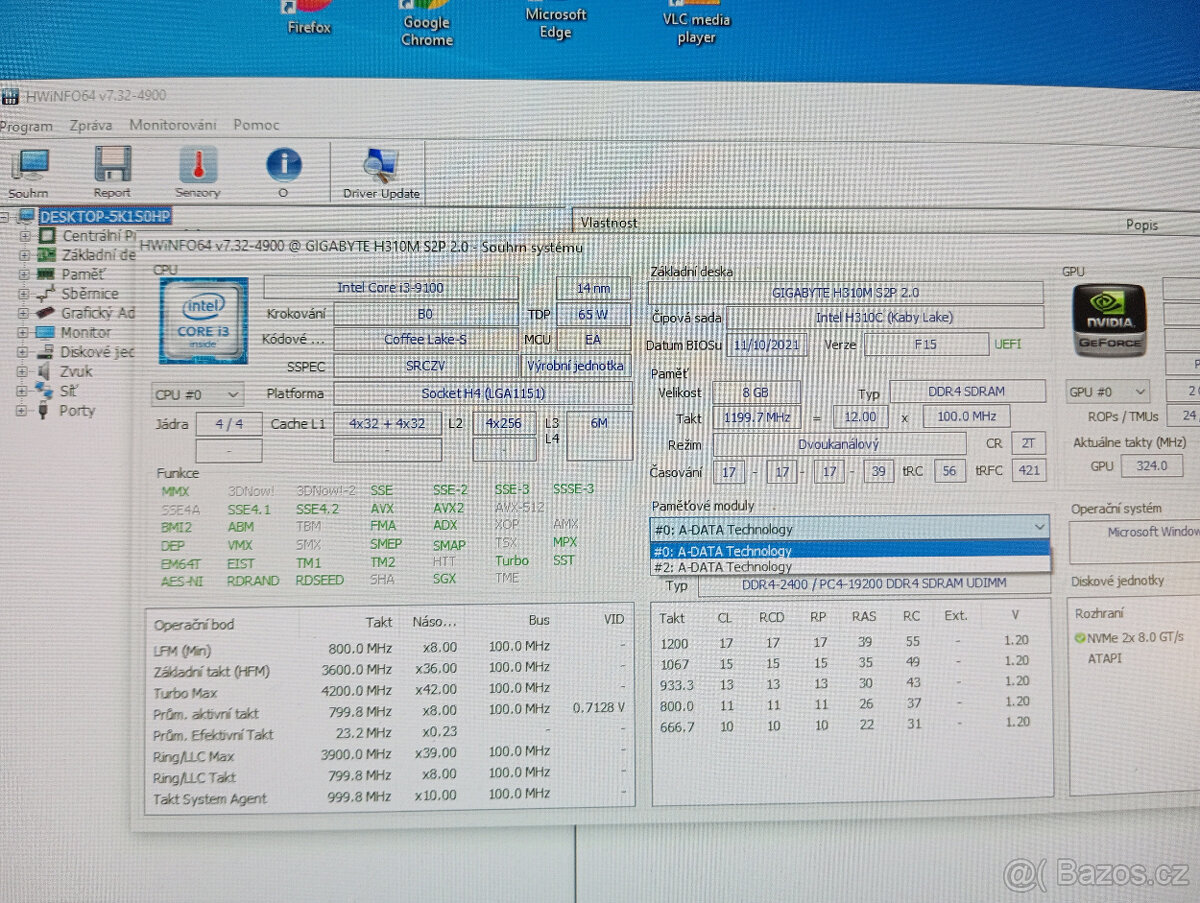Open Senzory thermometer toolbar icon

point(198,164)
